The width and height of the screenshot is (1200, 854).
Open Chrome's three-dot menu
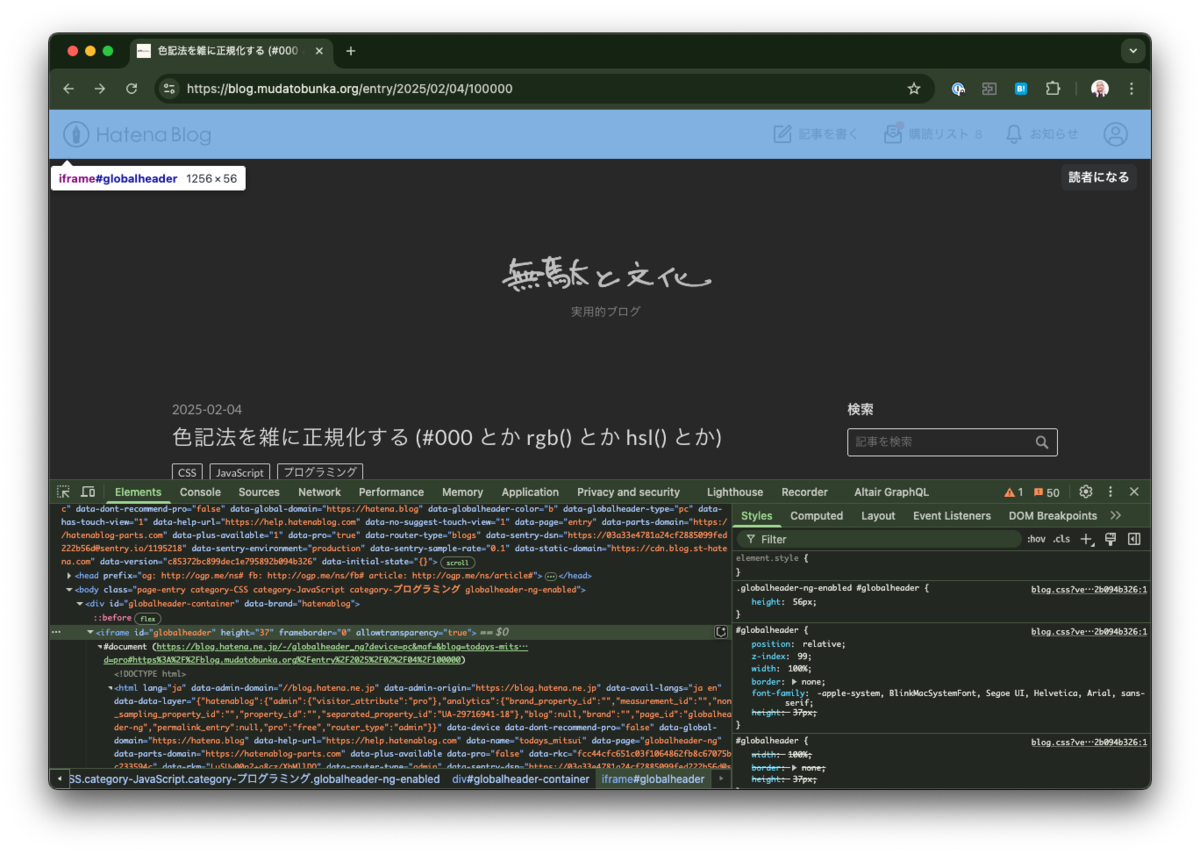[1132, 89]
